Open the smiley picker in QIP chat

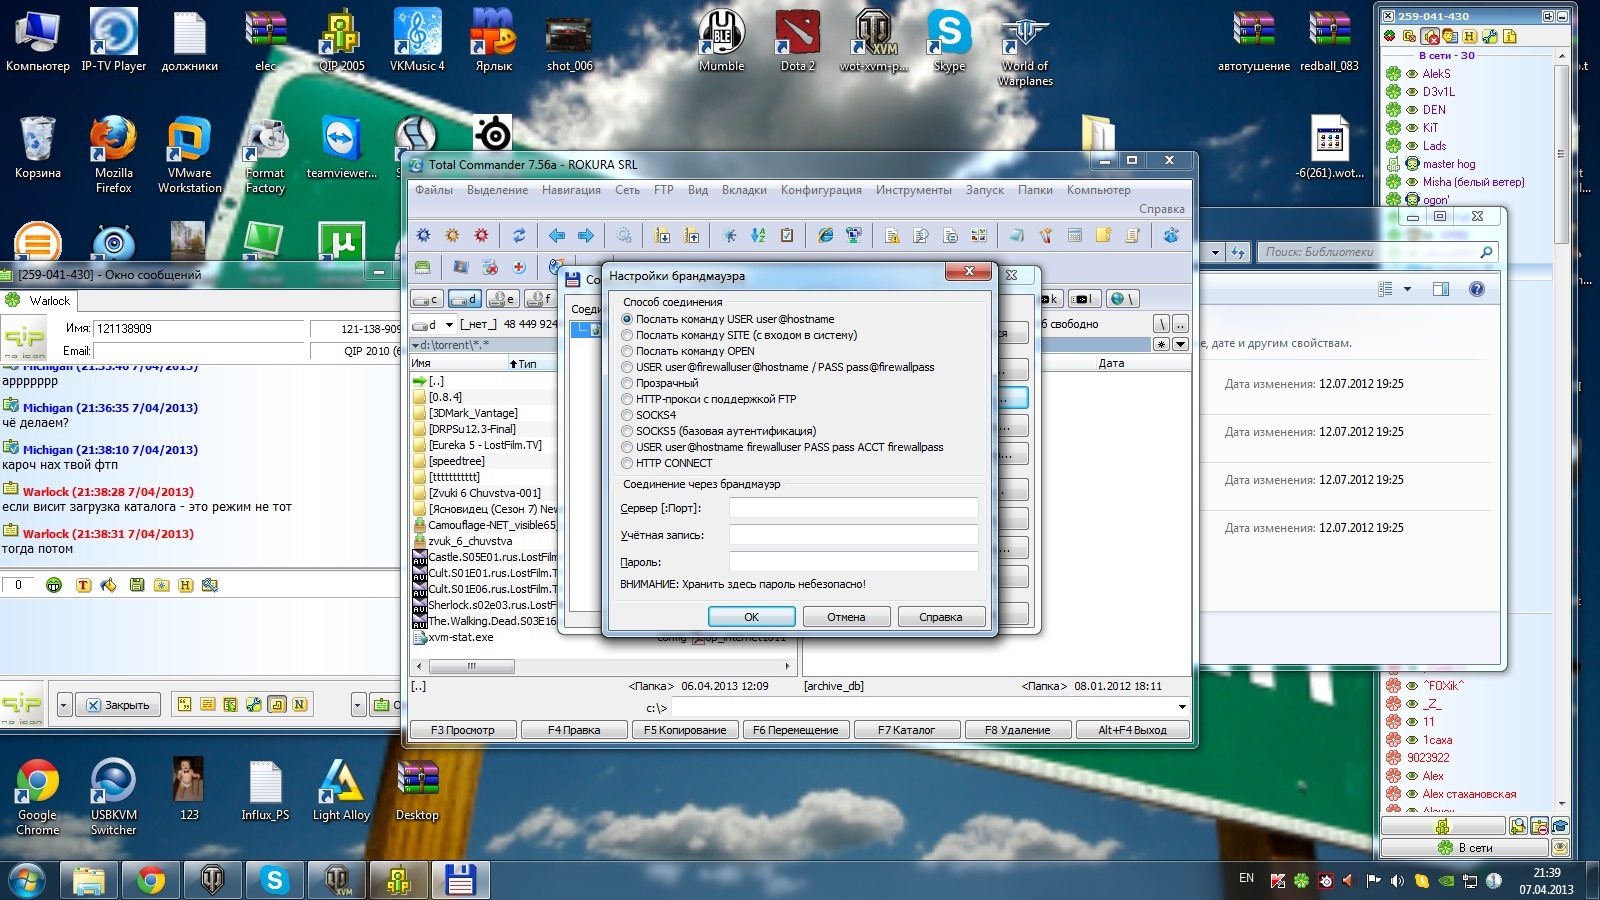point(54,585)
